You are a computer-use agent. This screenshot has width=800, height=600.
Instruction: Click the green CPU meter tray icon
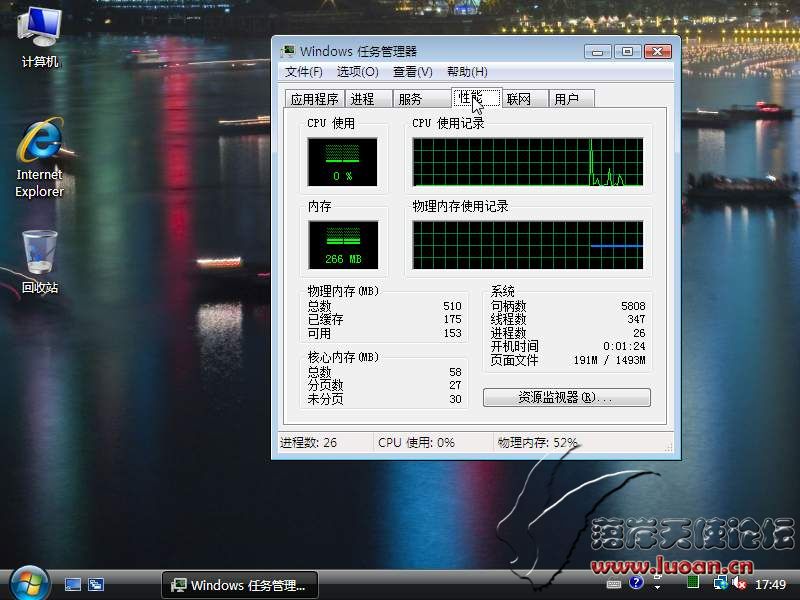[x=692, y=582]
